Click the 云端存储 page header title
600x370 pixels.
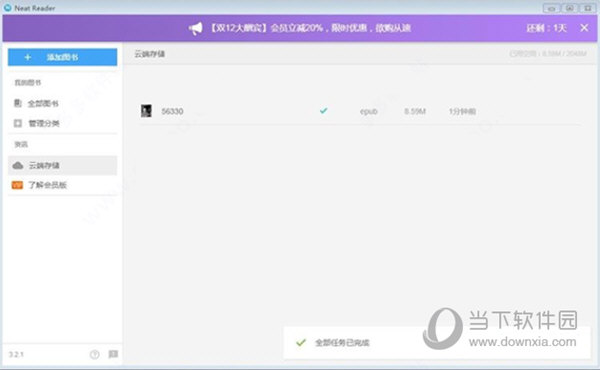(x=150, y=54)
